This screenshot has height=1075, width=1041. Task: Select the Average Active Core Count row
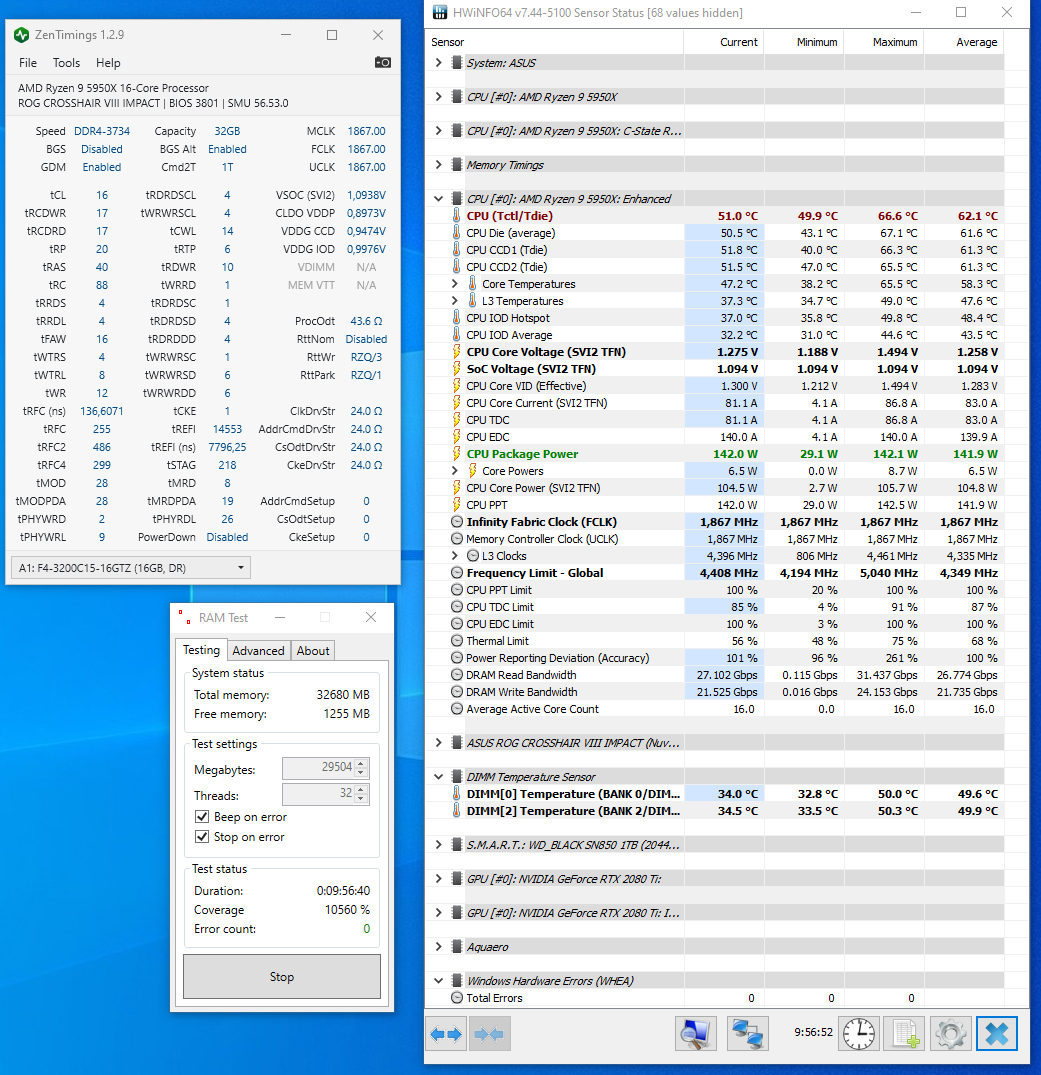[715, 709]
